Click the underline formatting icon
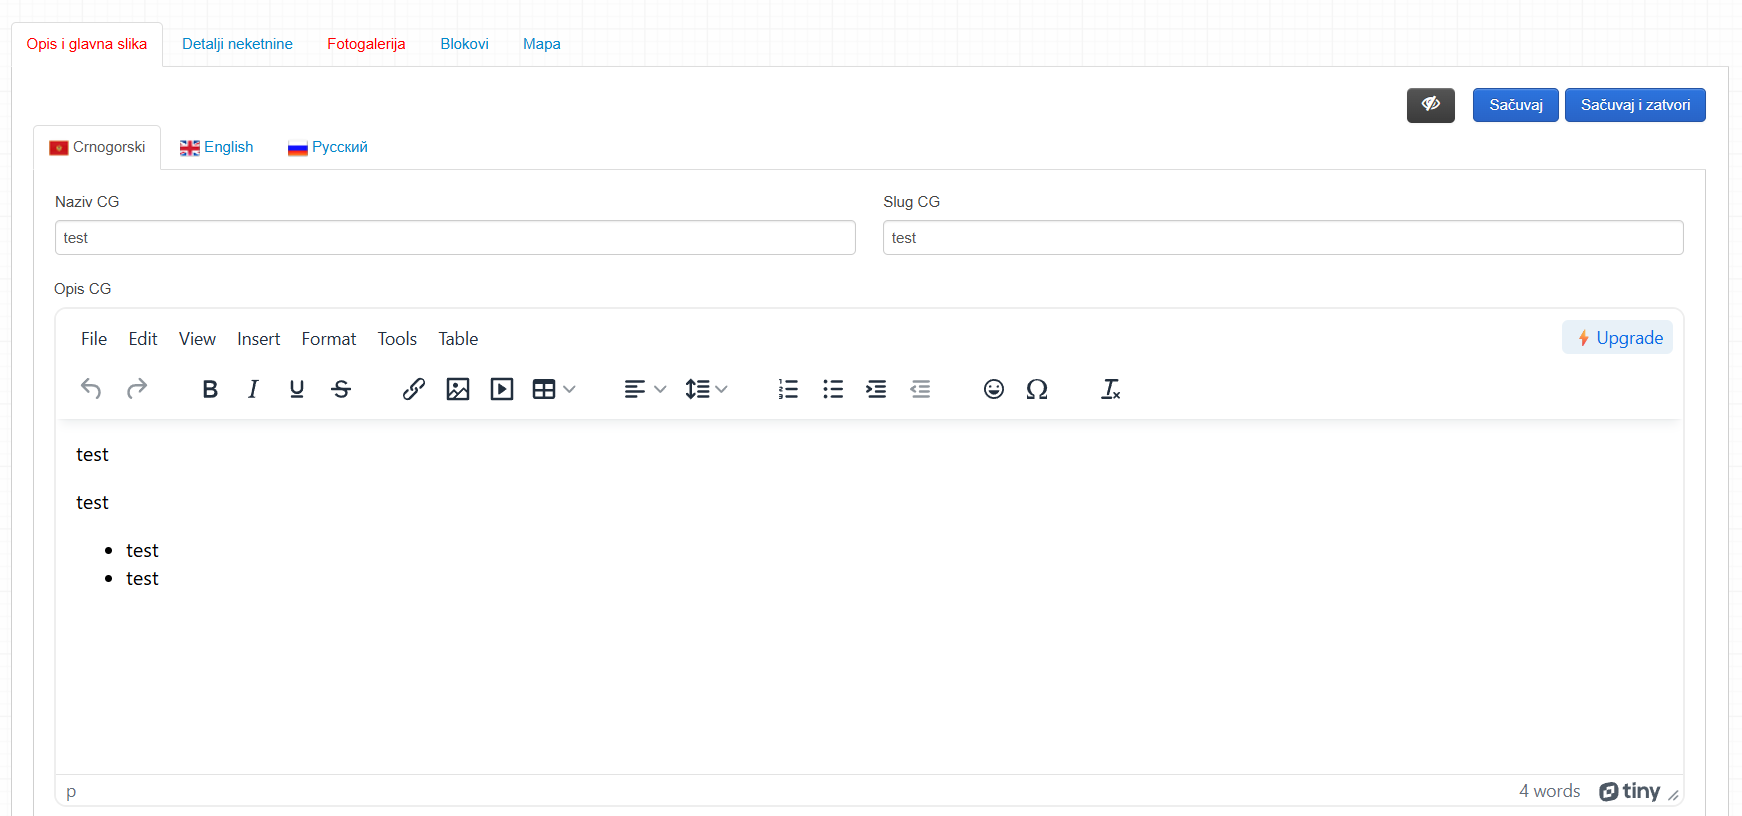This screenshot has width=1742, height=816. 297,389
